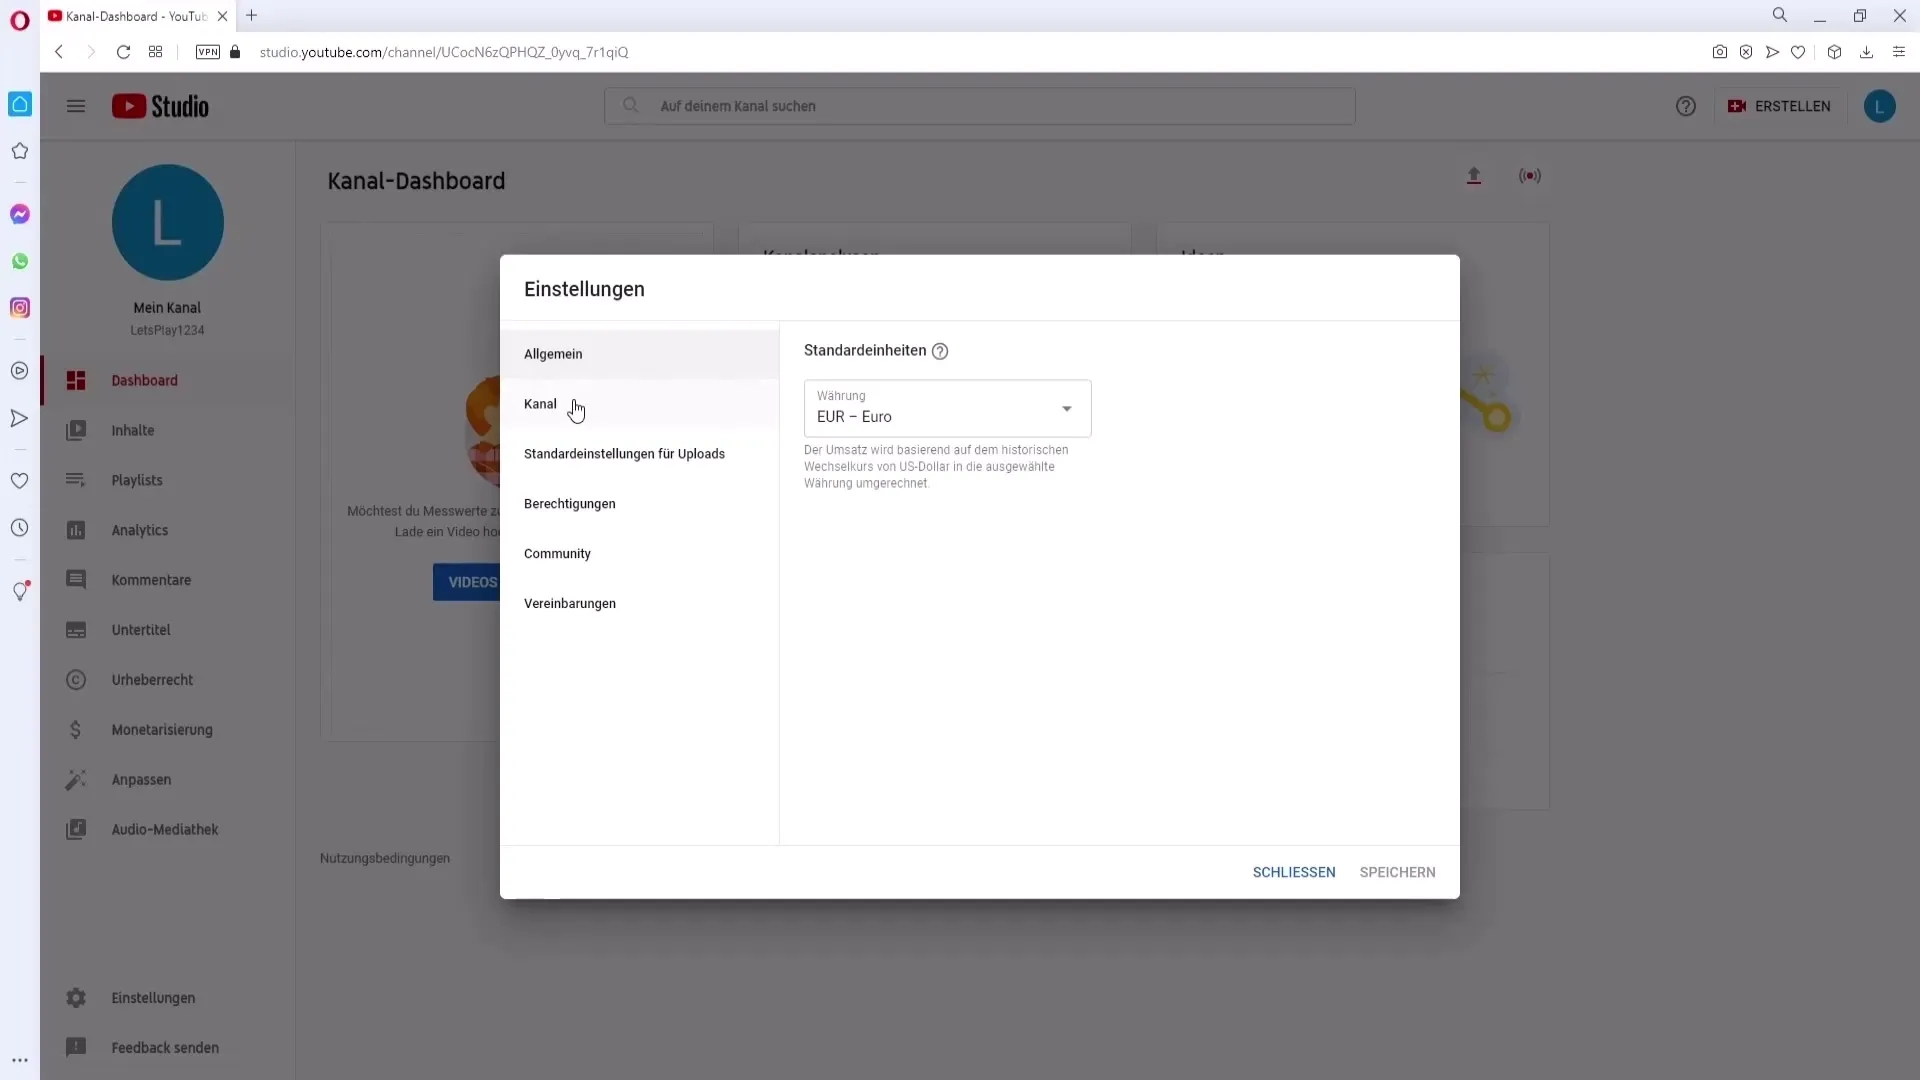This screenshot has height=1080, width=1920.
Task: Open Einstellungen sidebar icon
Action: [75, 997]
